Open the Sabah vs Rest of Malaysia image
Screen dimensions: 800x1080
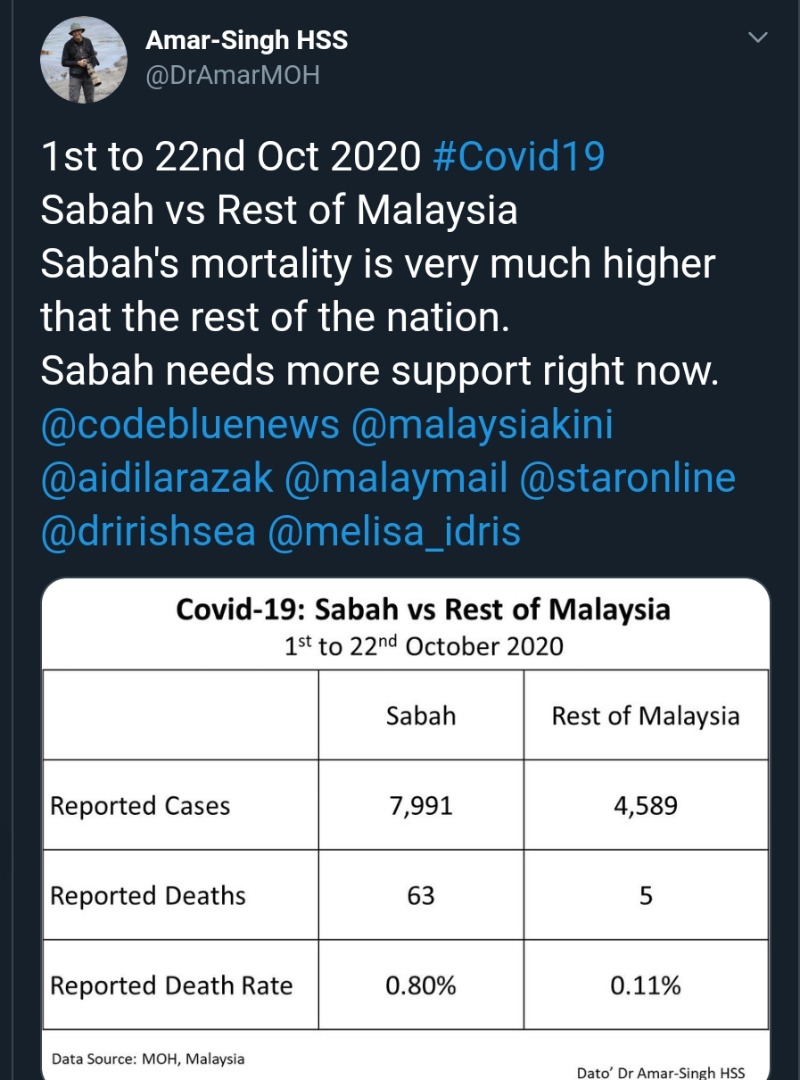pos(406,829)
